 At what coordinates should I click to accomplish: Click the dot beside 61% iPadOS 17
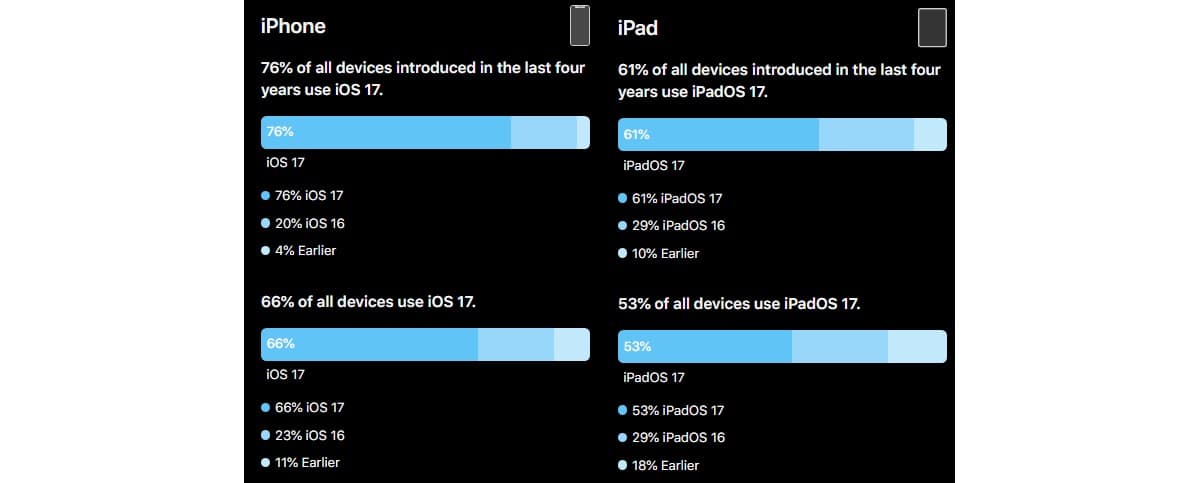(623, 199)
